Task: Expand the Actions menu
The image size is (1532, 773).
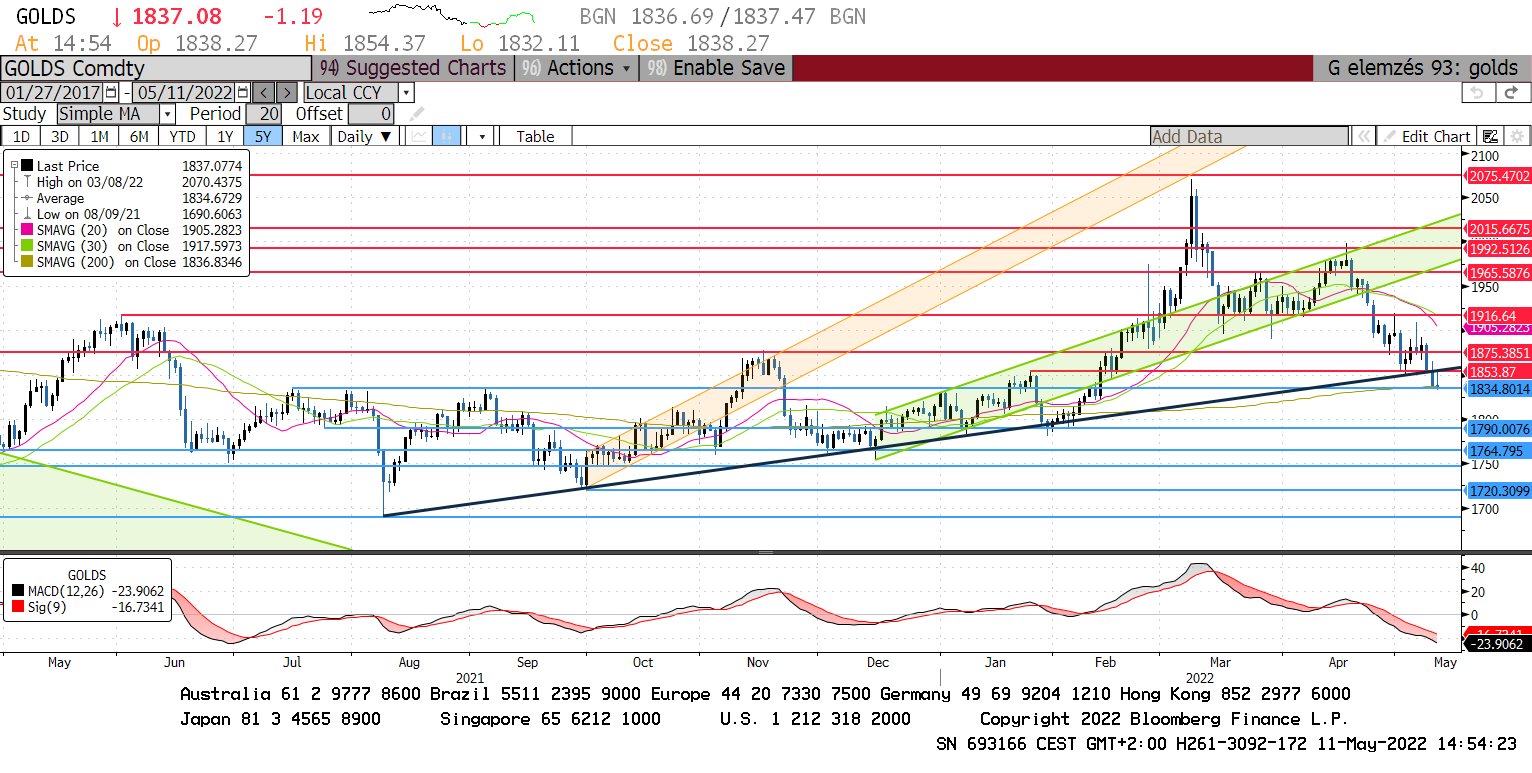Action: 577,68
